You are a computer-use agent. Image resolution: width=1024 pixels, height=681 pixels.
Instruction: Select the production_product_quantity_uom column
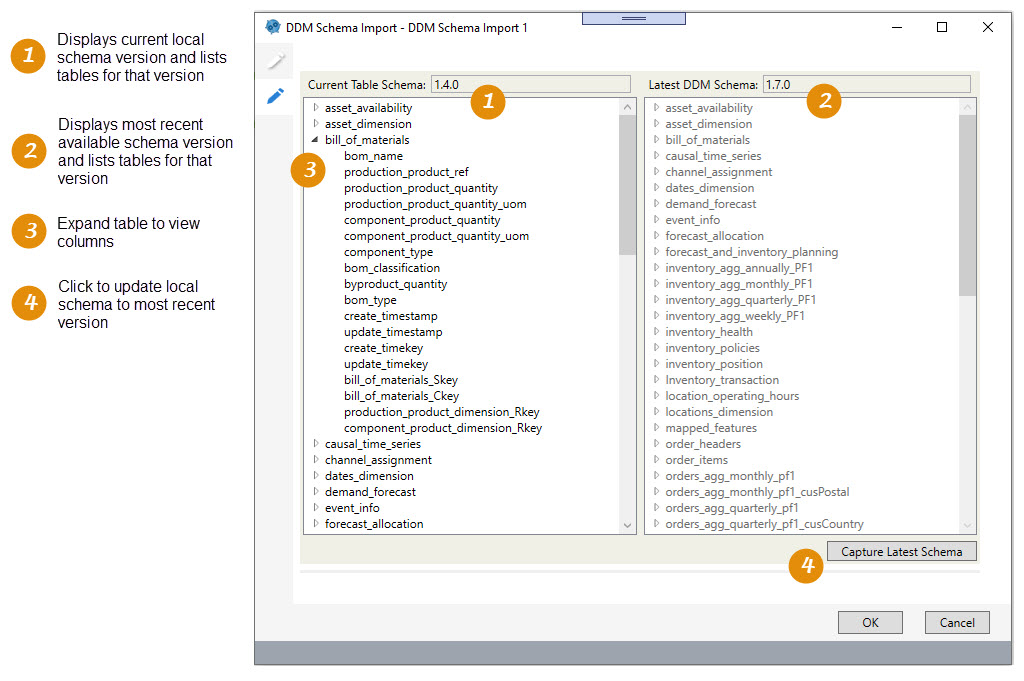coord(435,204)
